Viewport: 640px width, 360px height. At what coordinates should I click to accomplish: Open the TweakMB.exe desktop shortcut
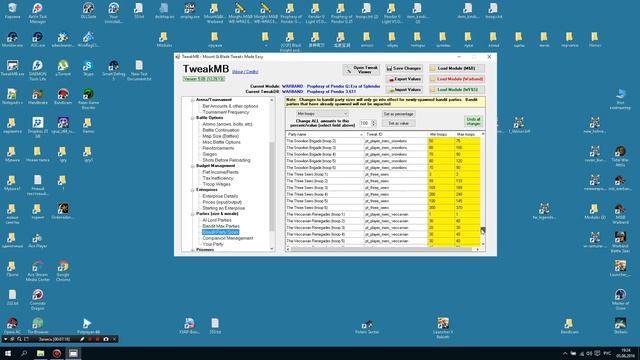point(12,69)
